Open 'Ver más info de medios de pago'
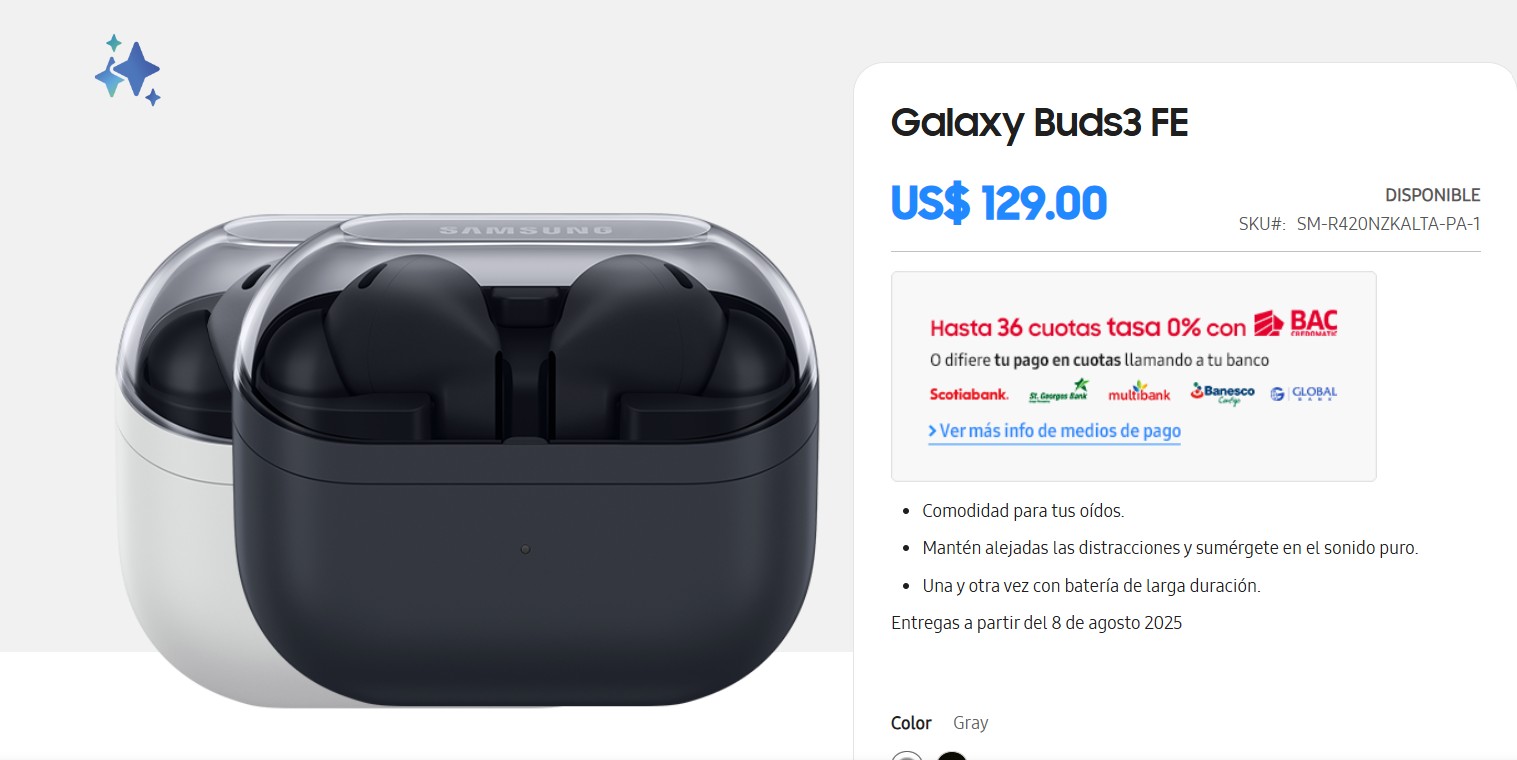The height and width of the screenshot is (760, 1517). tap(1060, 431)
